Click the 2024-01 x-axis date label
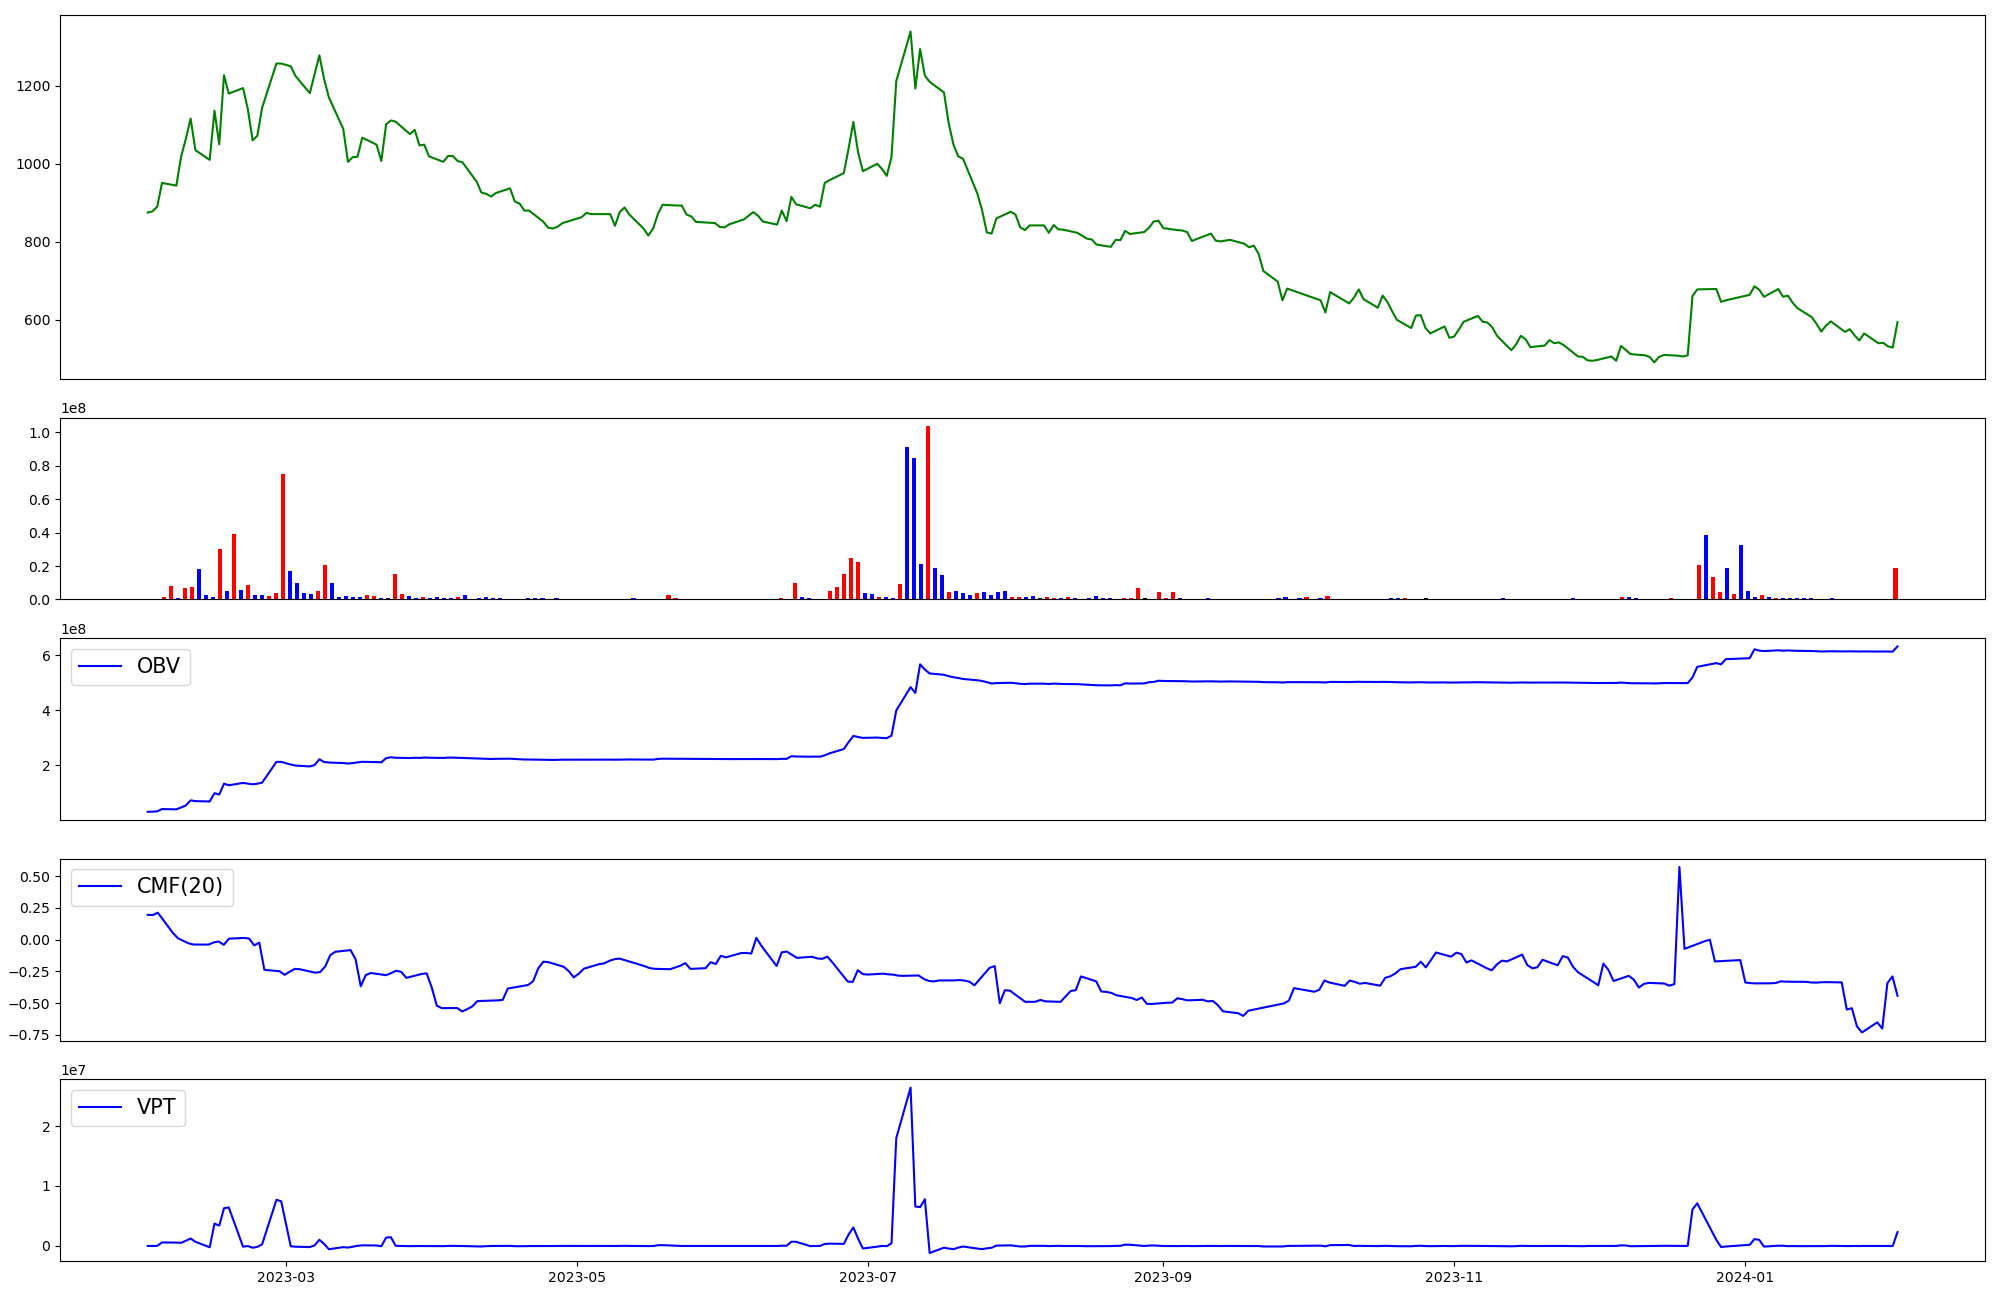The width and height of the screenshot is (2000, 1300). (1745, 1277)
